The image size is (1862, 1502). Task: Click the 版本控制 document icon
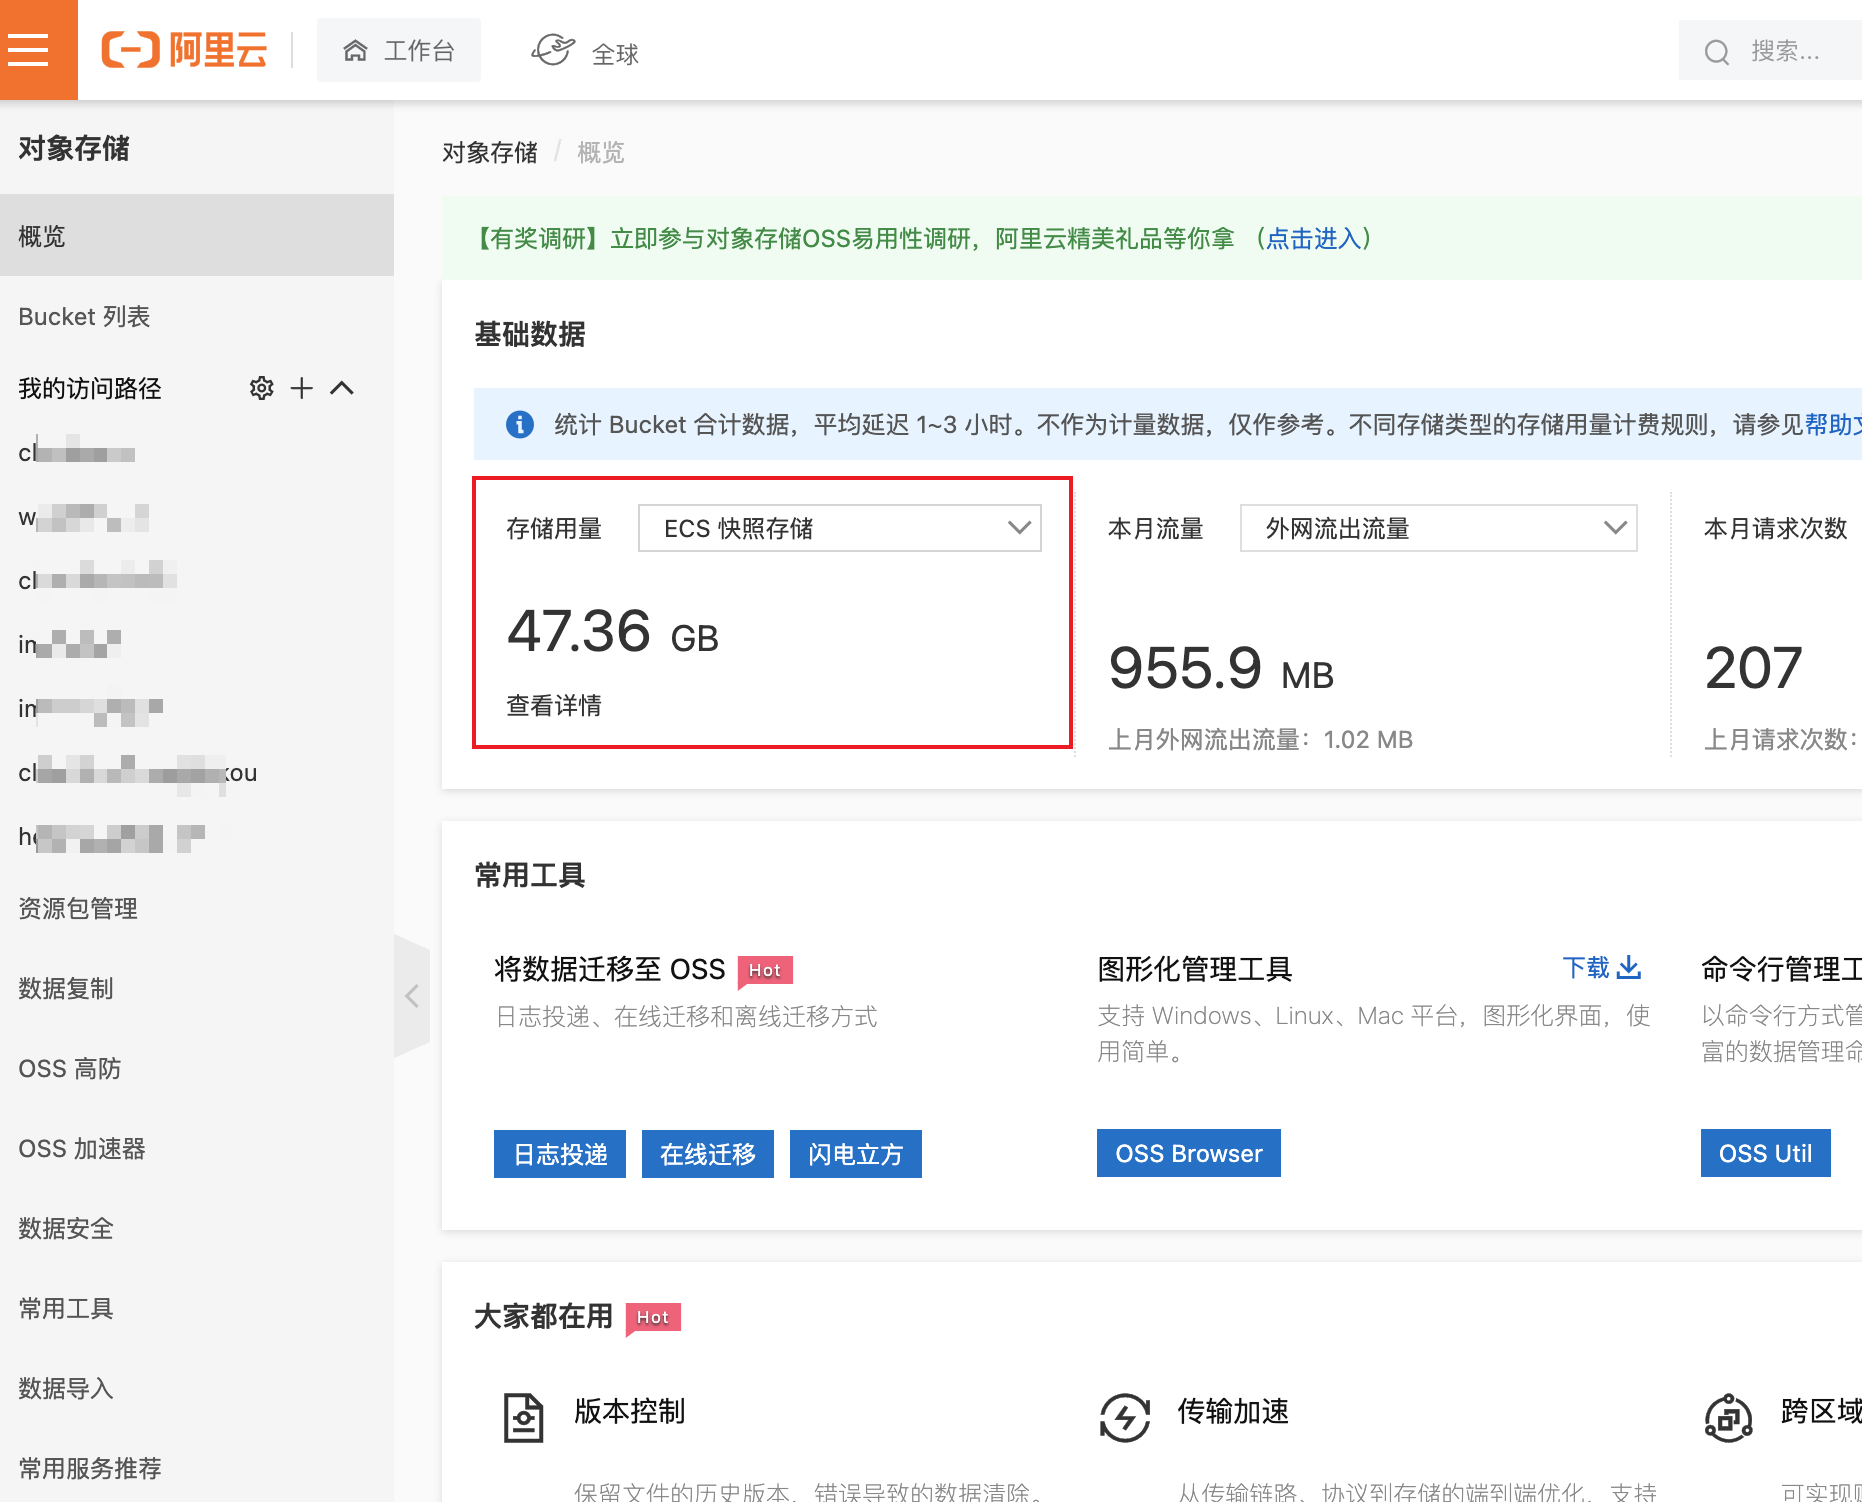(523, 1417)
